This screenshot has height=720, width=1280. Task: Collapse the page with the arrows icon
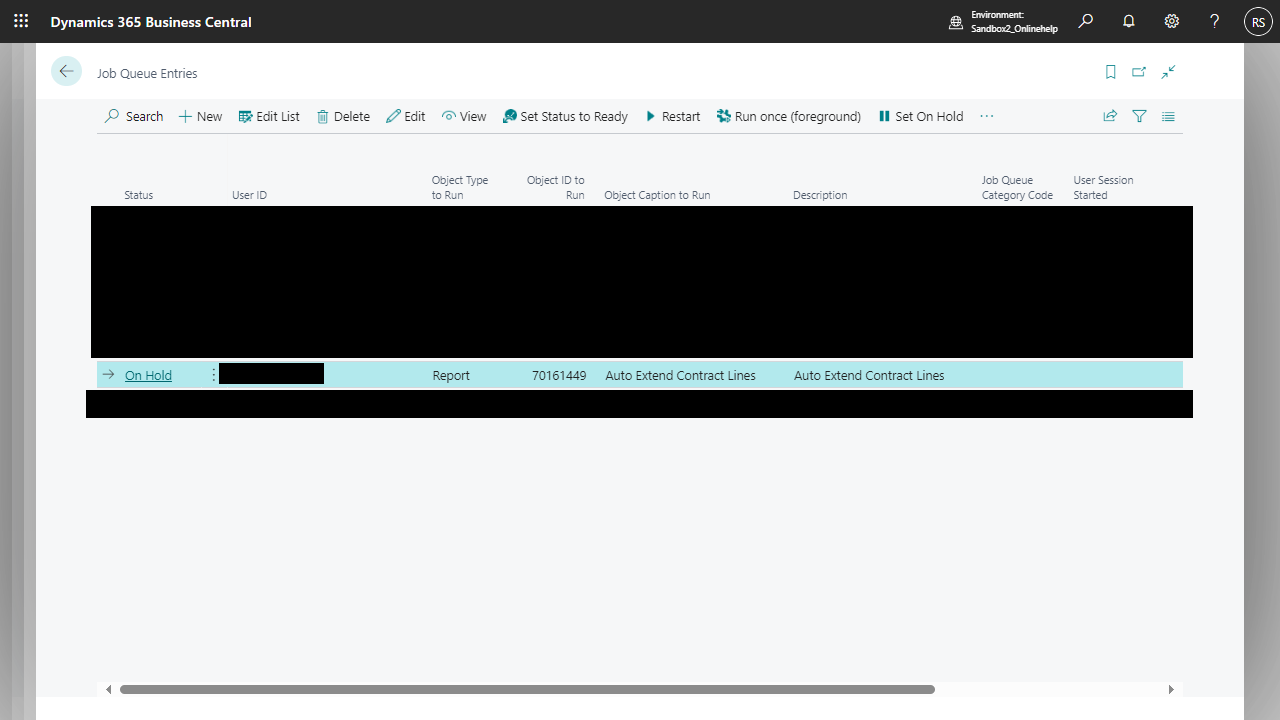click(1168, 72)
